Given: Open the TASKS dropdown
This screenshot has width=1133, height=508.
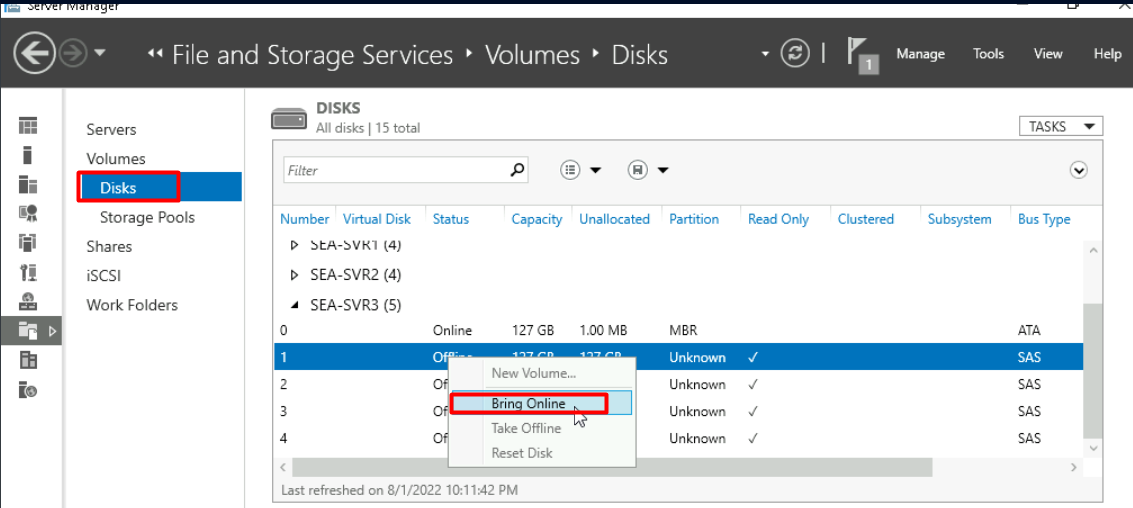Looking at the screenshot, I should coord(1059,126).
